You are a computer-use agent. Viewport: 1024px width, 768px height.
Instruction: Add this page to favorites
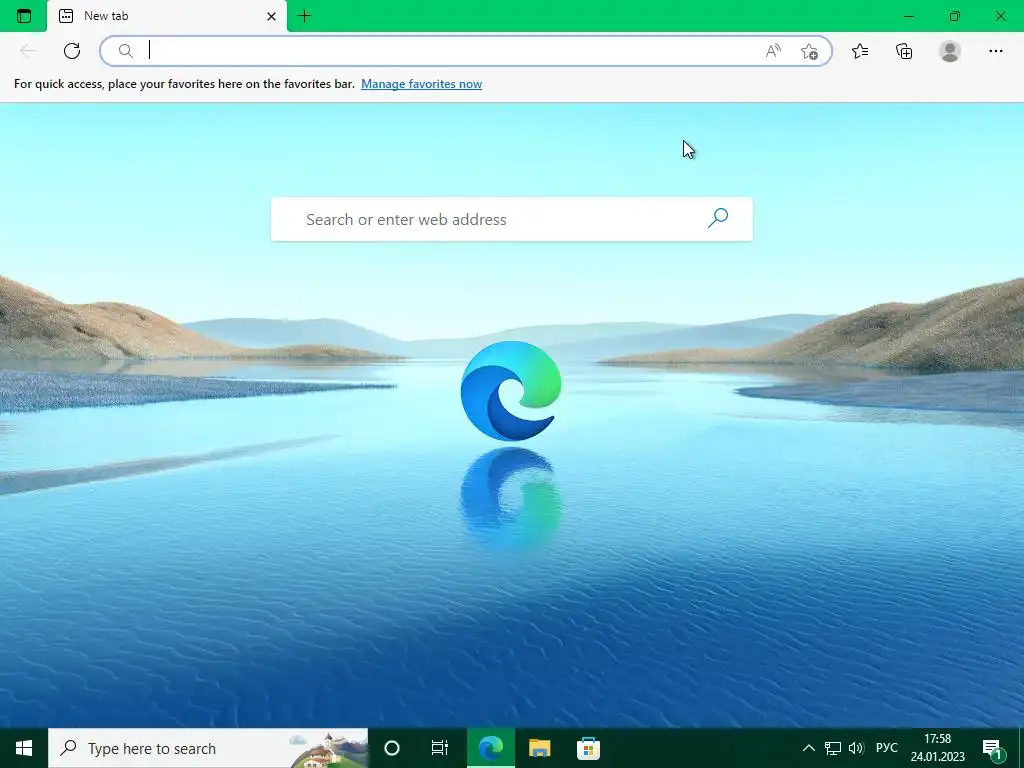pyautogui.click(x=809, y=51)
